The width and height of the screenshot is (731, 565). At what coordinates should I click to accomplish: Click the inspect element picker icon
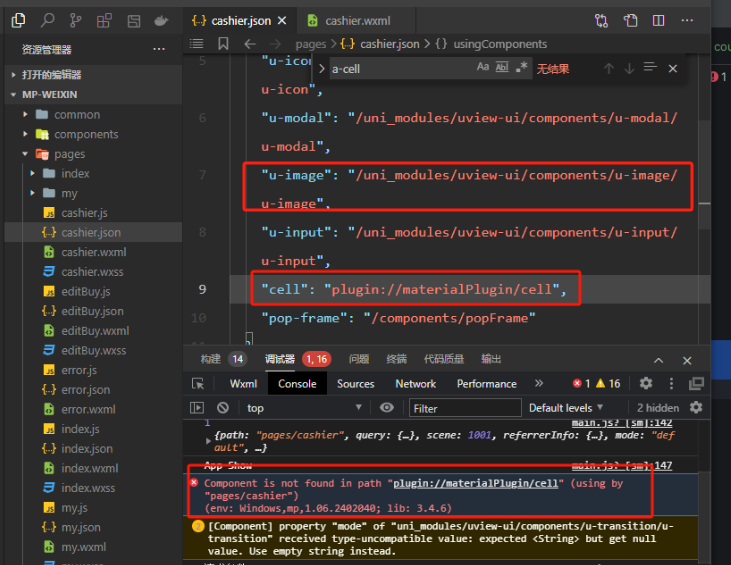[x=198, y=384]
